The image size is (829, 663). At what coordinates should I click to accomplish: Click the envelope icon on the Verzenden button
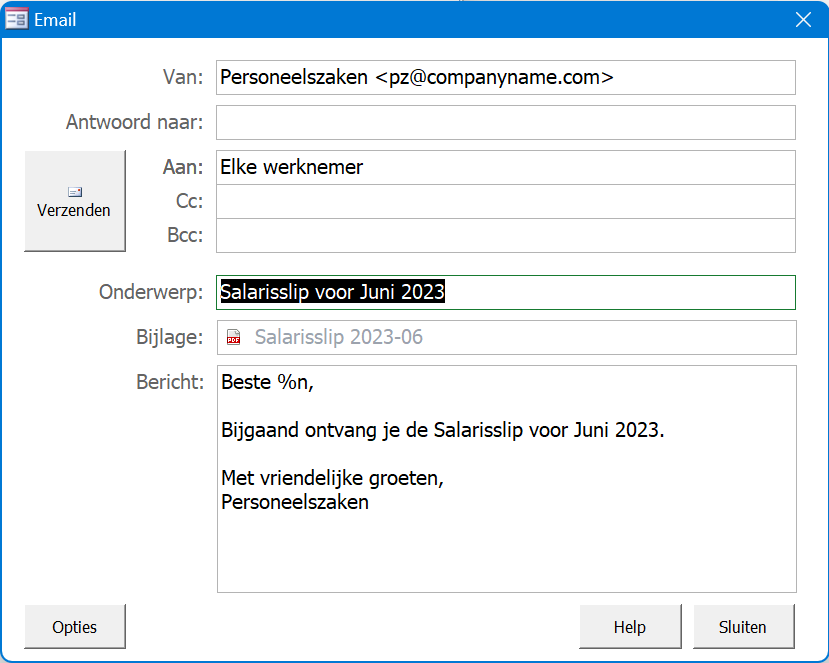pos(75,191)
